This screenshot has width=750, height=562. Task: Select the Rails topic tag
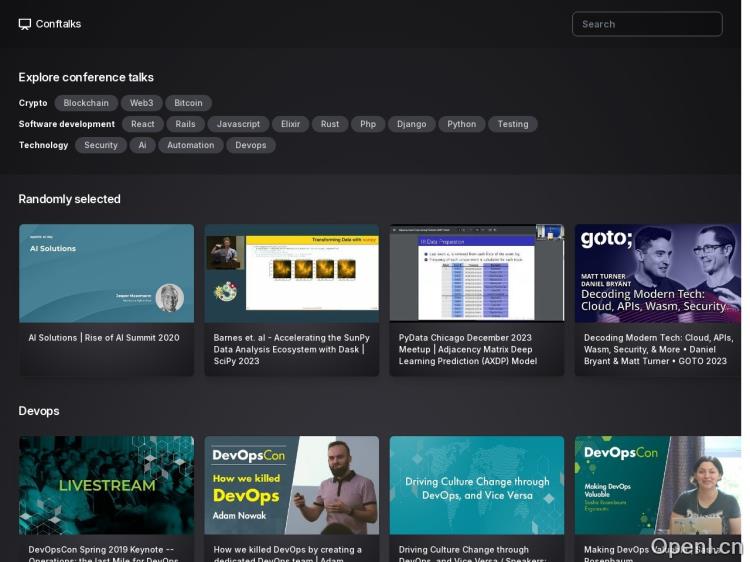pos(185,124)
